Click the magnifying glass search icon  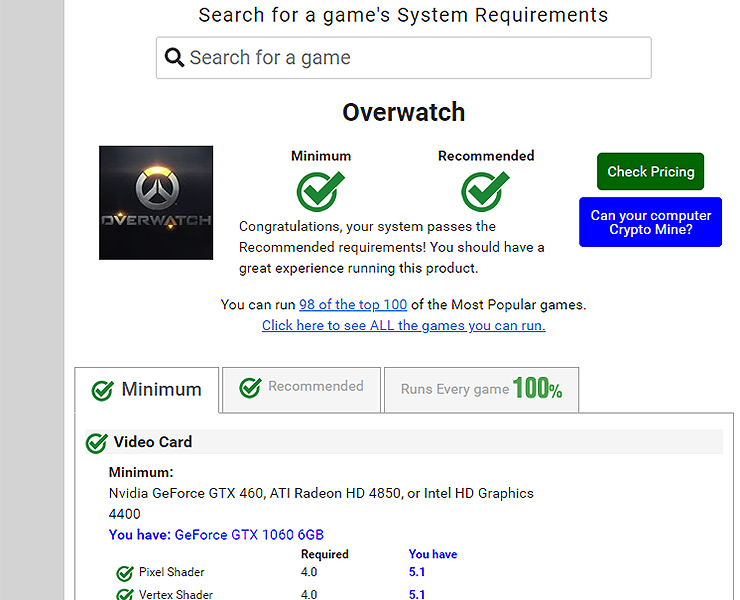174,58
